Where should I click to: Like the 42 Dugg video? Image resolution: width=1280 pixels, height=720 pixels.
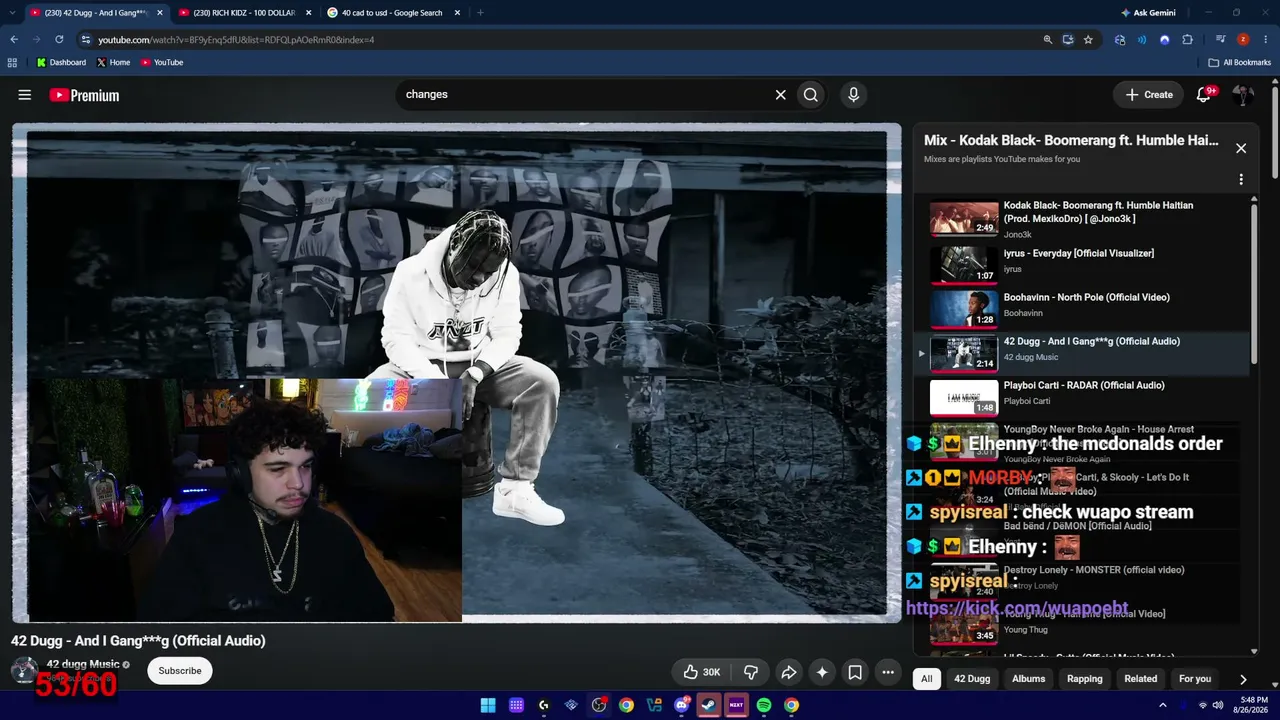tap(701, 672)
